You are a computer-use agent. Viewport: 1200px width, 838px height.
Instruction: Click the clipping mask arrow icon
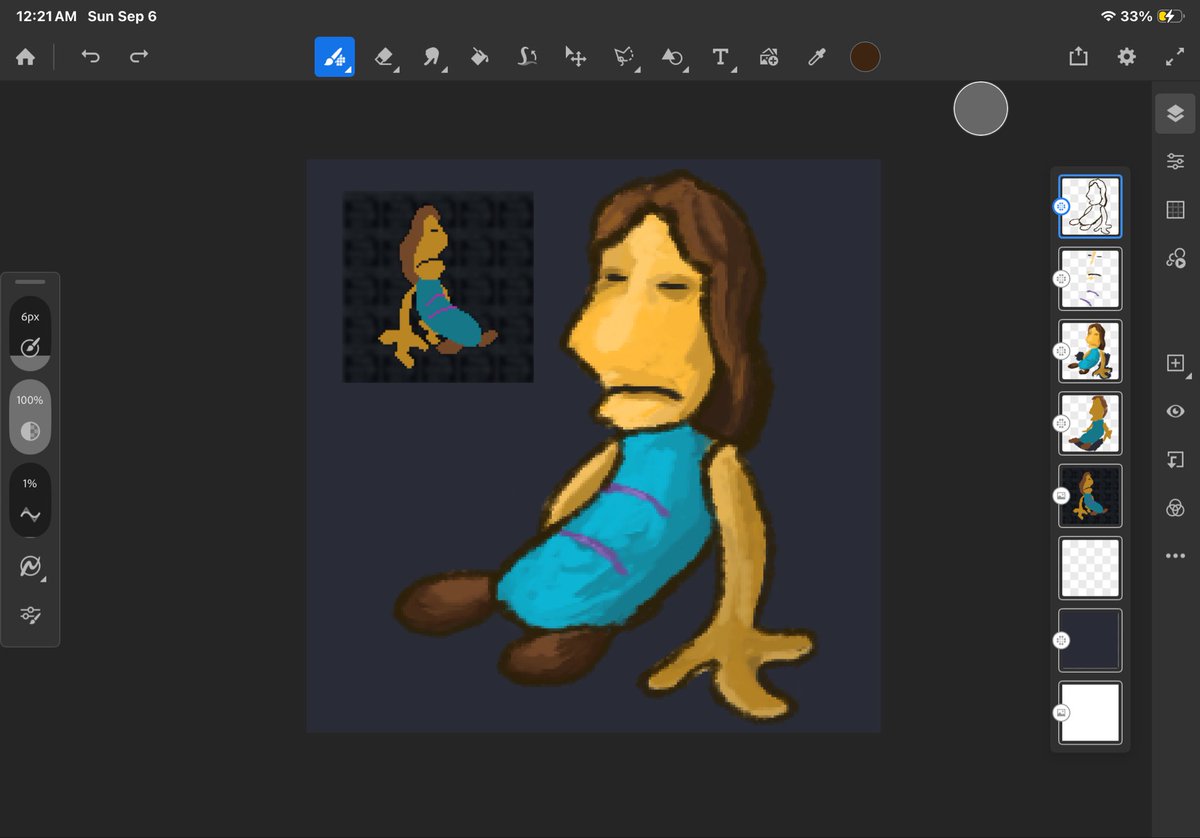pos(1175,460)
